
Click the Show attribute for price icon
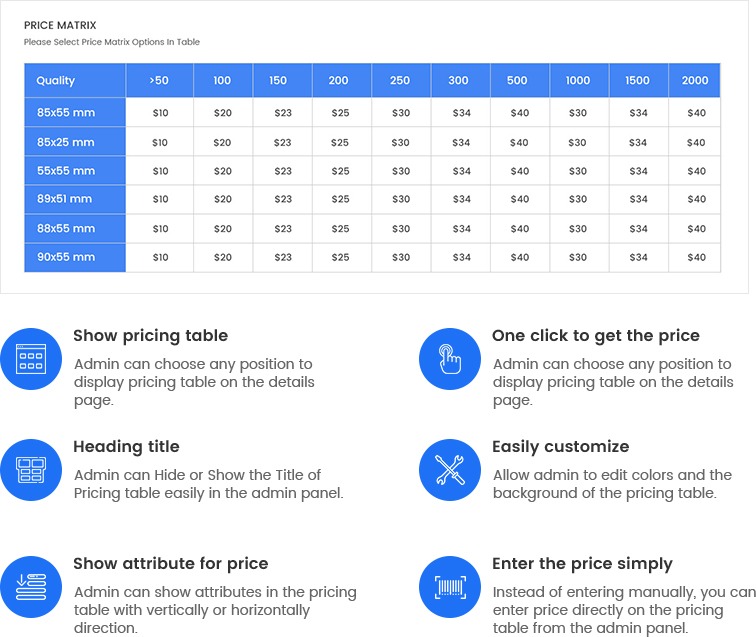click(31, 586)
